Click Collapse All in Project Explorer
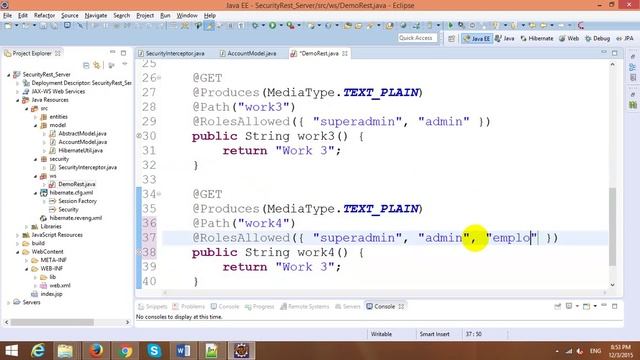640x360 pixels. [86, 65]
